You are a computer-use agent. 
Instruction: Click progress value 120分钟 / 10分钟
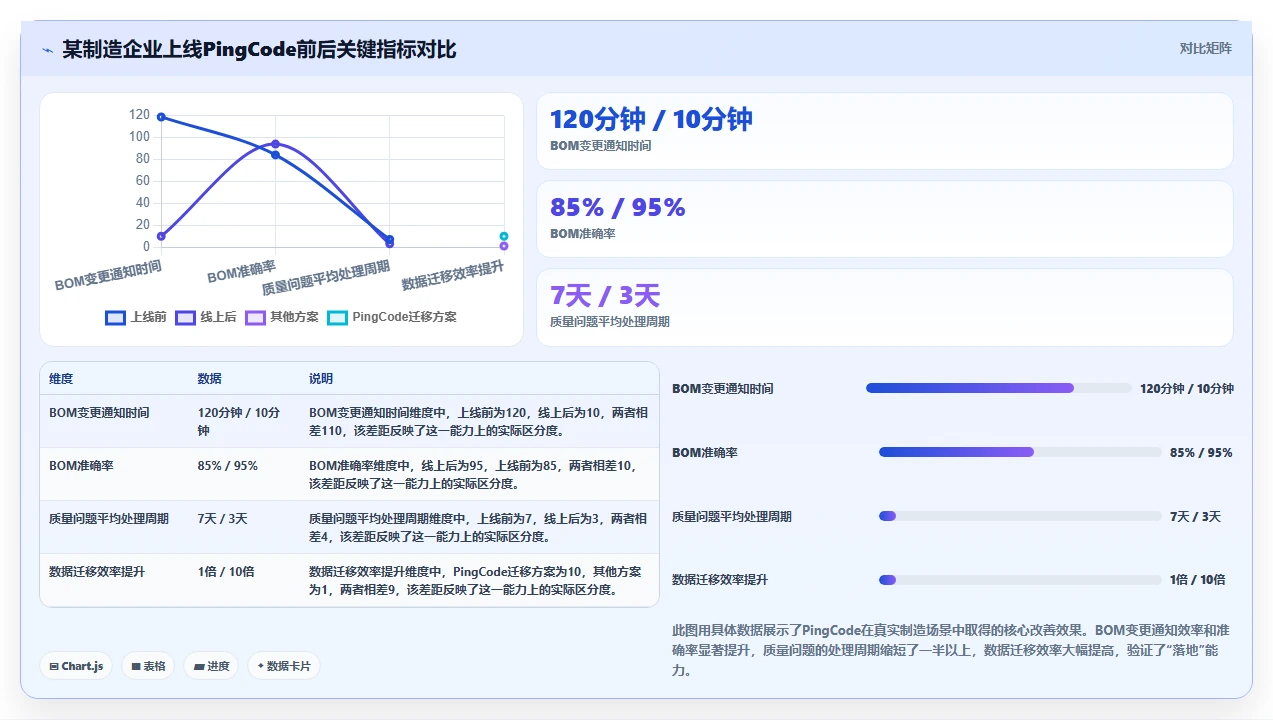[x=1187, y=388]
